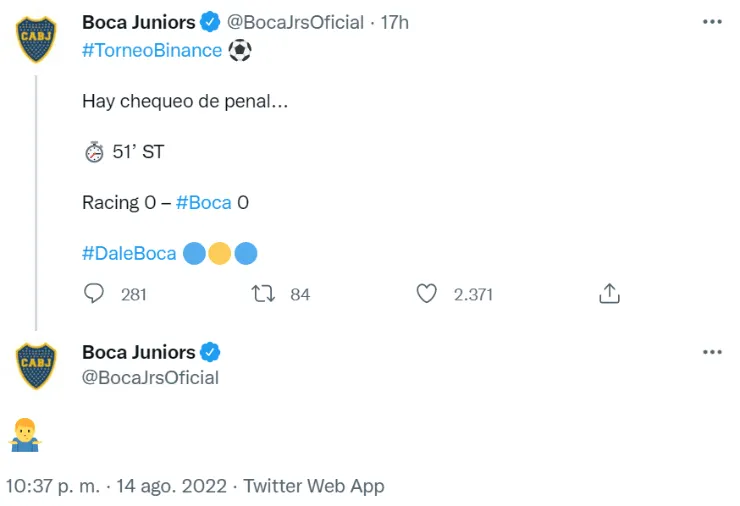Open the more options menu on second tweet
The height and width of the screenshot is (506, 740).
pyautogui.click(x=712, y=352)
